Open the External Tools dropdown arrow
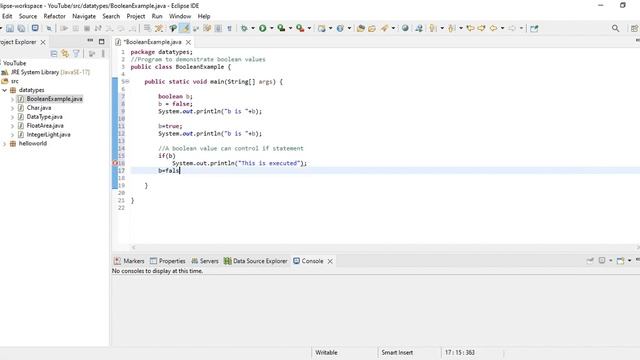The image size is (640, 360). (309, 28)
